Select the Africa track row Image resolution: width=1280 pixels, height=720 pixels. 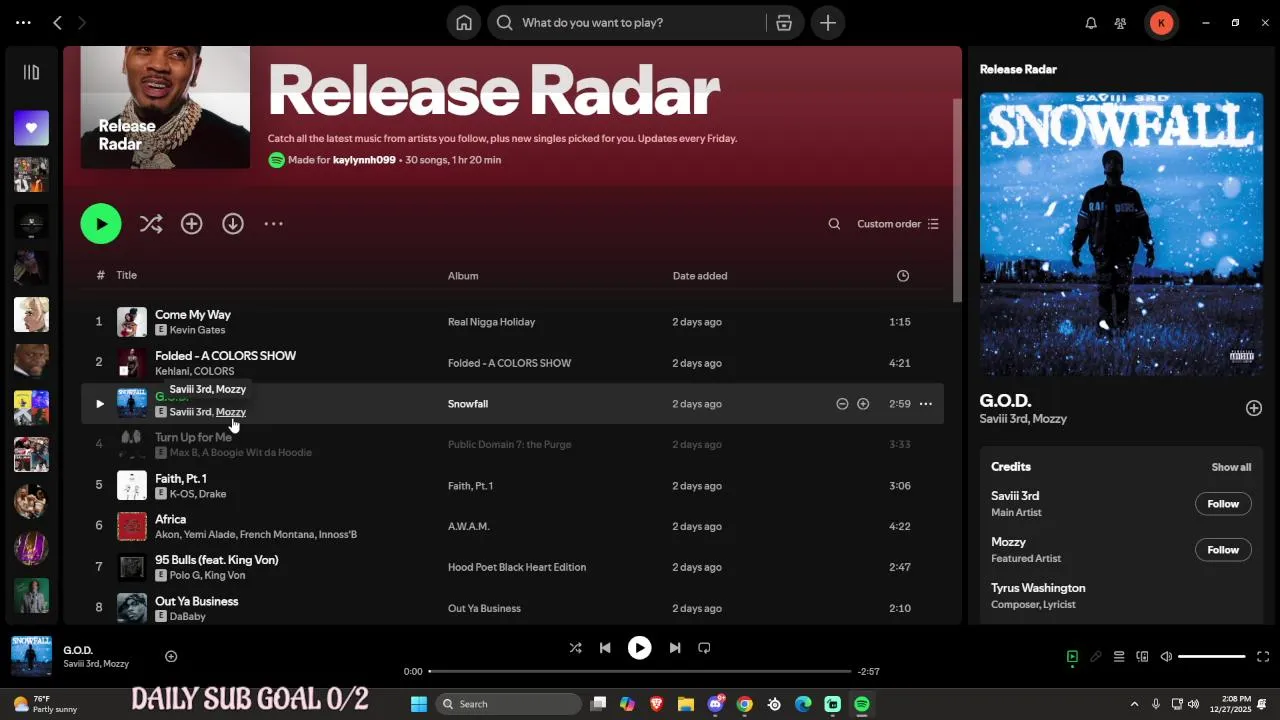[512, 526]
